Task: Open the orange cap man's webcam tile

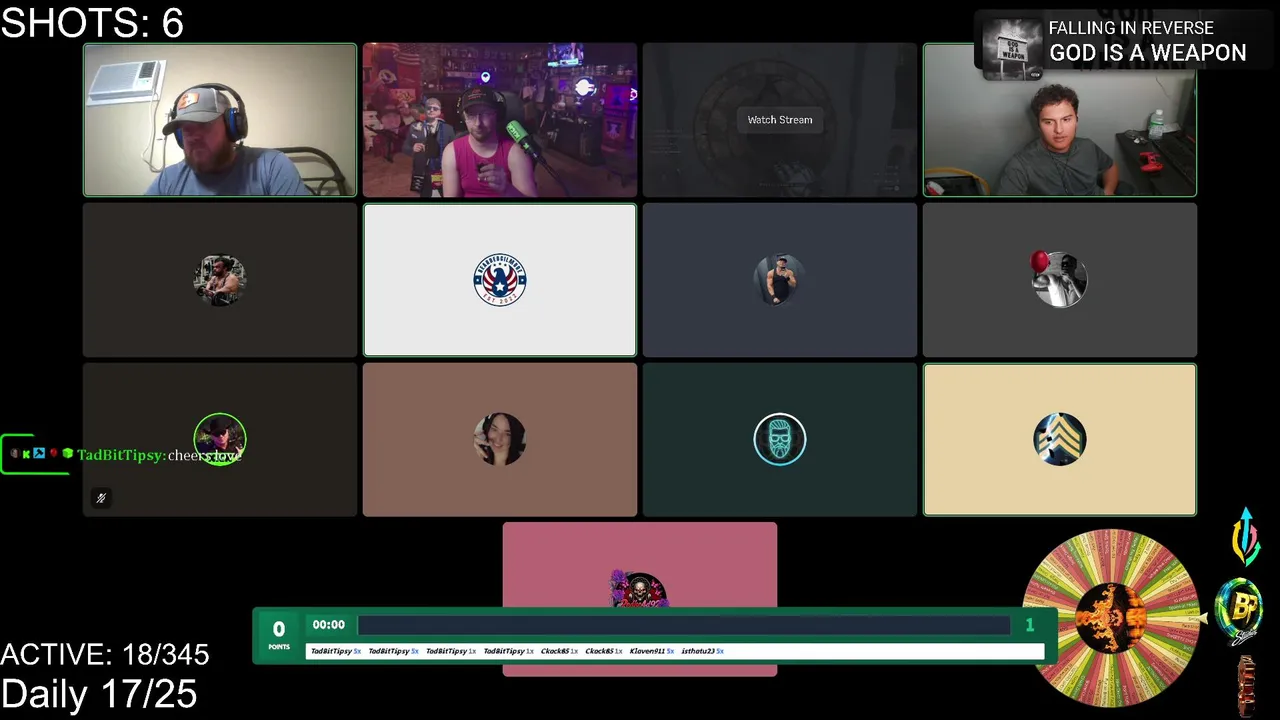Action: [x=220, y=120]
